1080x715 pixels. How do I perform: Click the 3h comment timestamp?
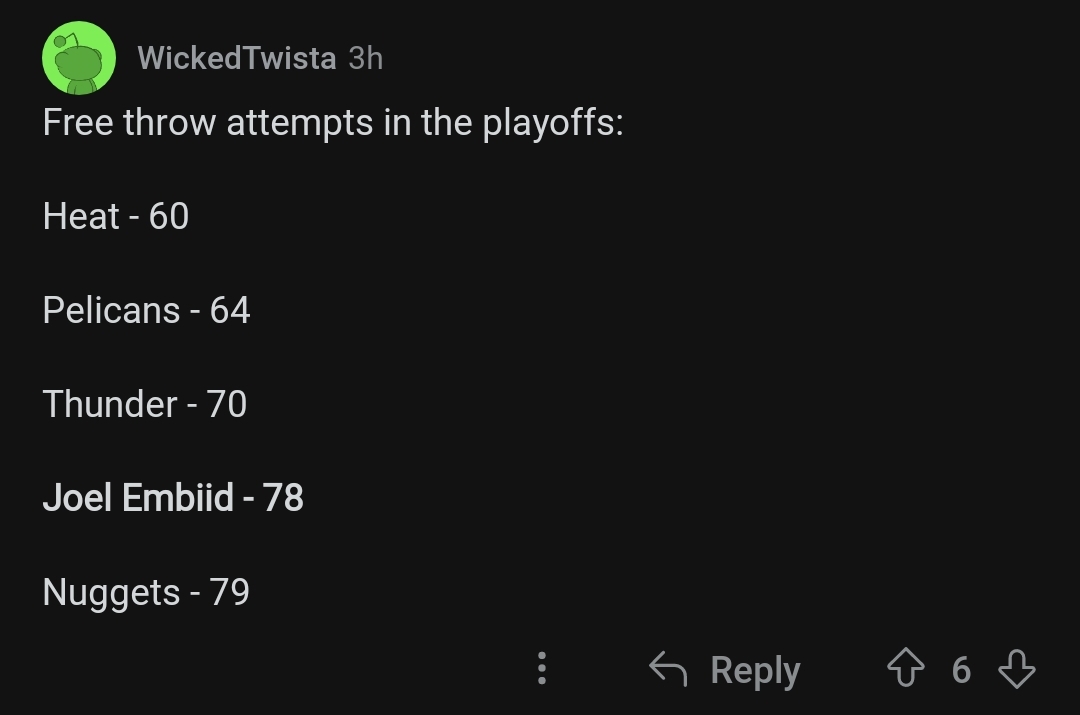[366, 58]
